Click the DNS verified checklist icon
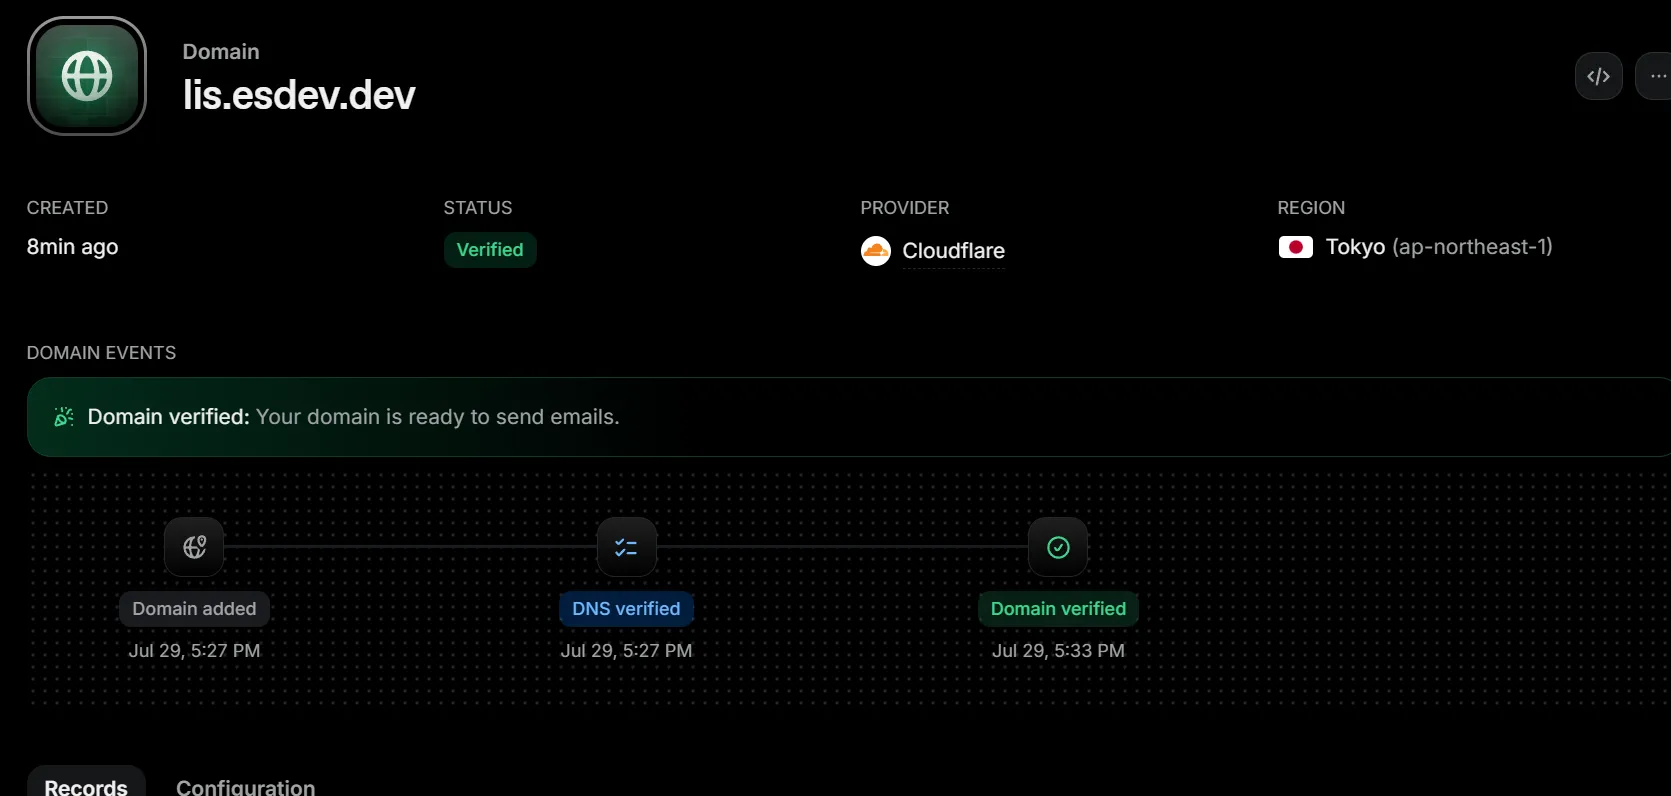This screenshot has width=1671, height=796. (x=626, y=547)
